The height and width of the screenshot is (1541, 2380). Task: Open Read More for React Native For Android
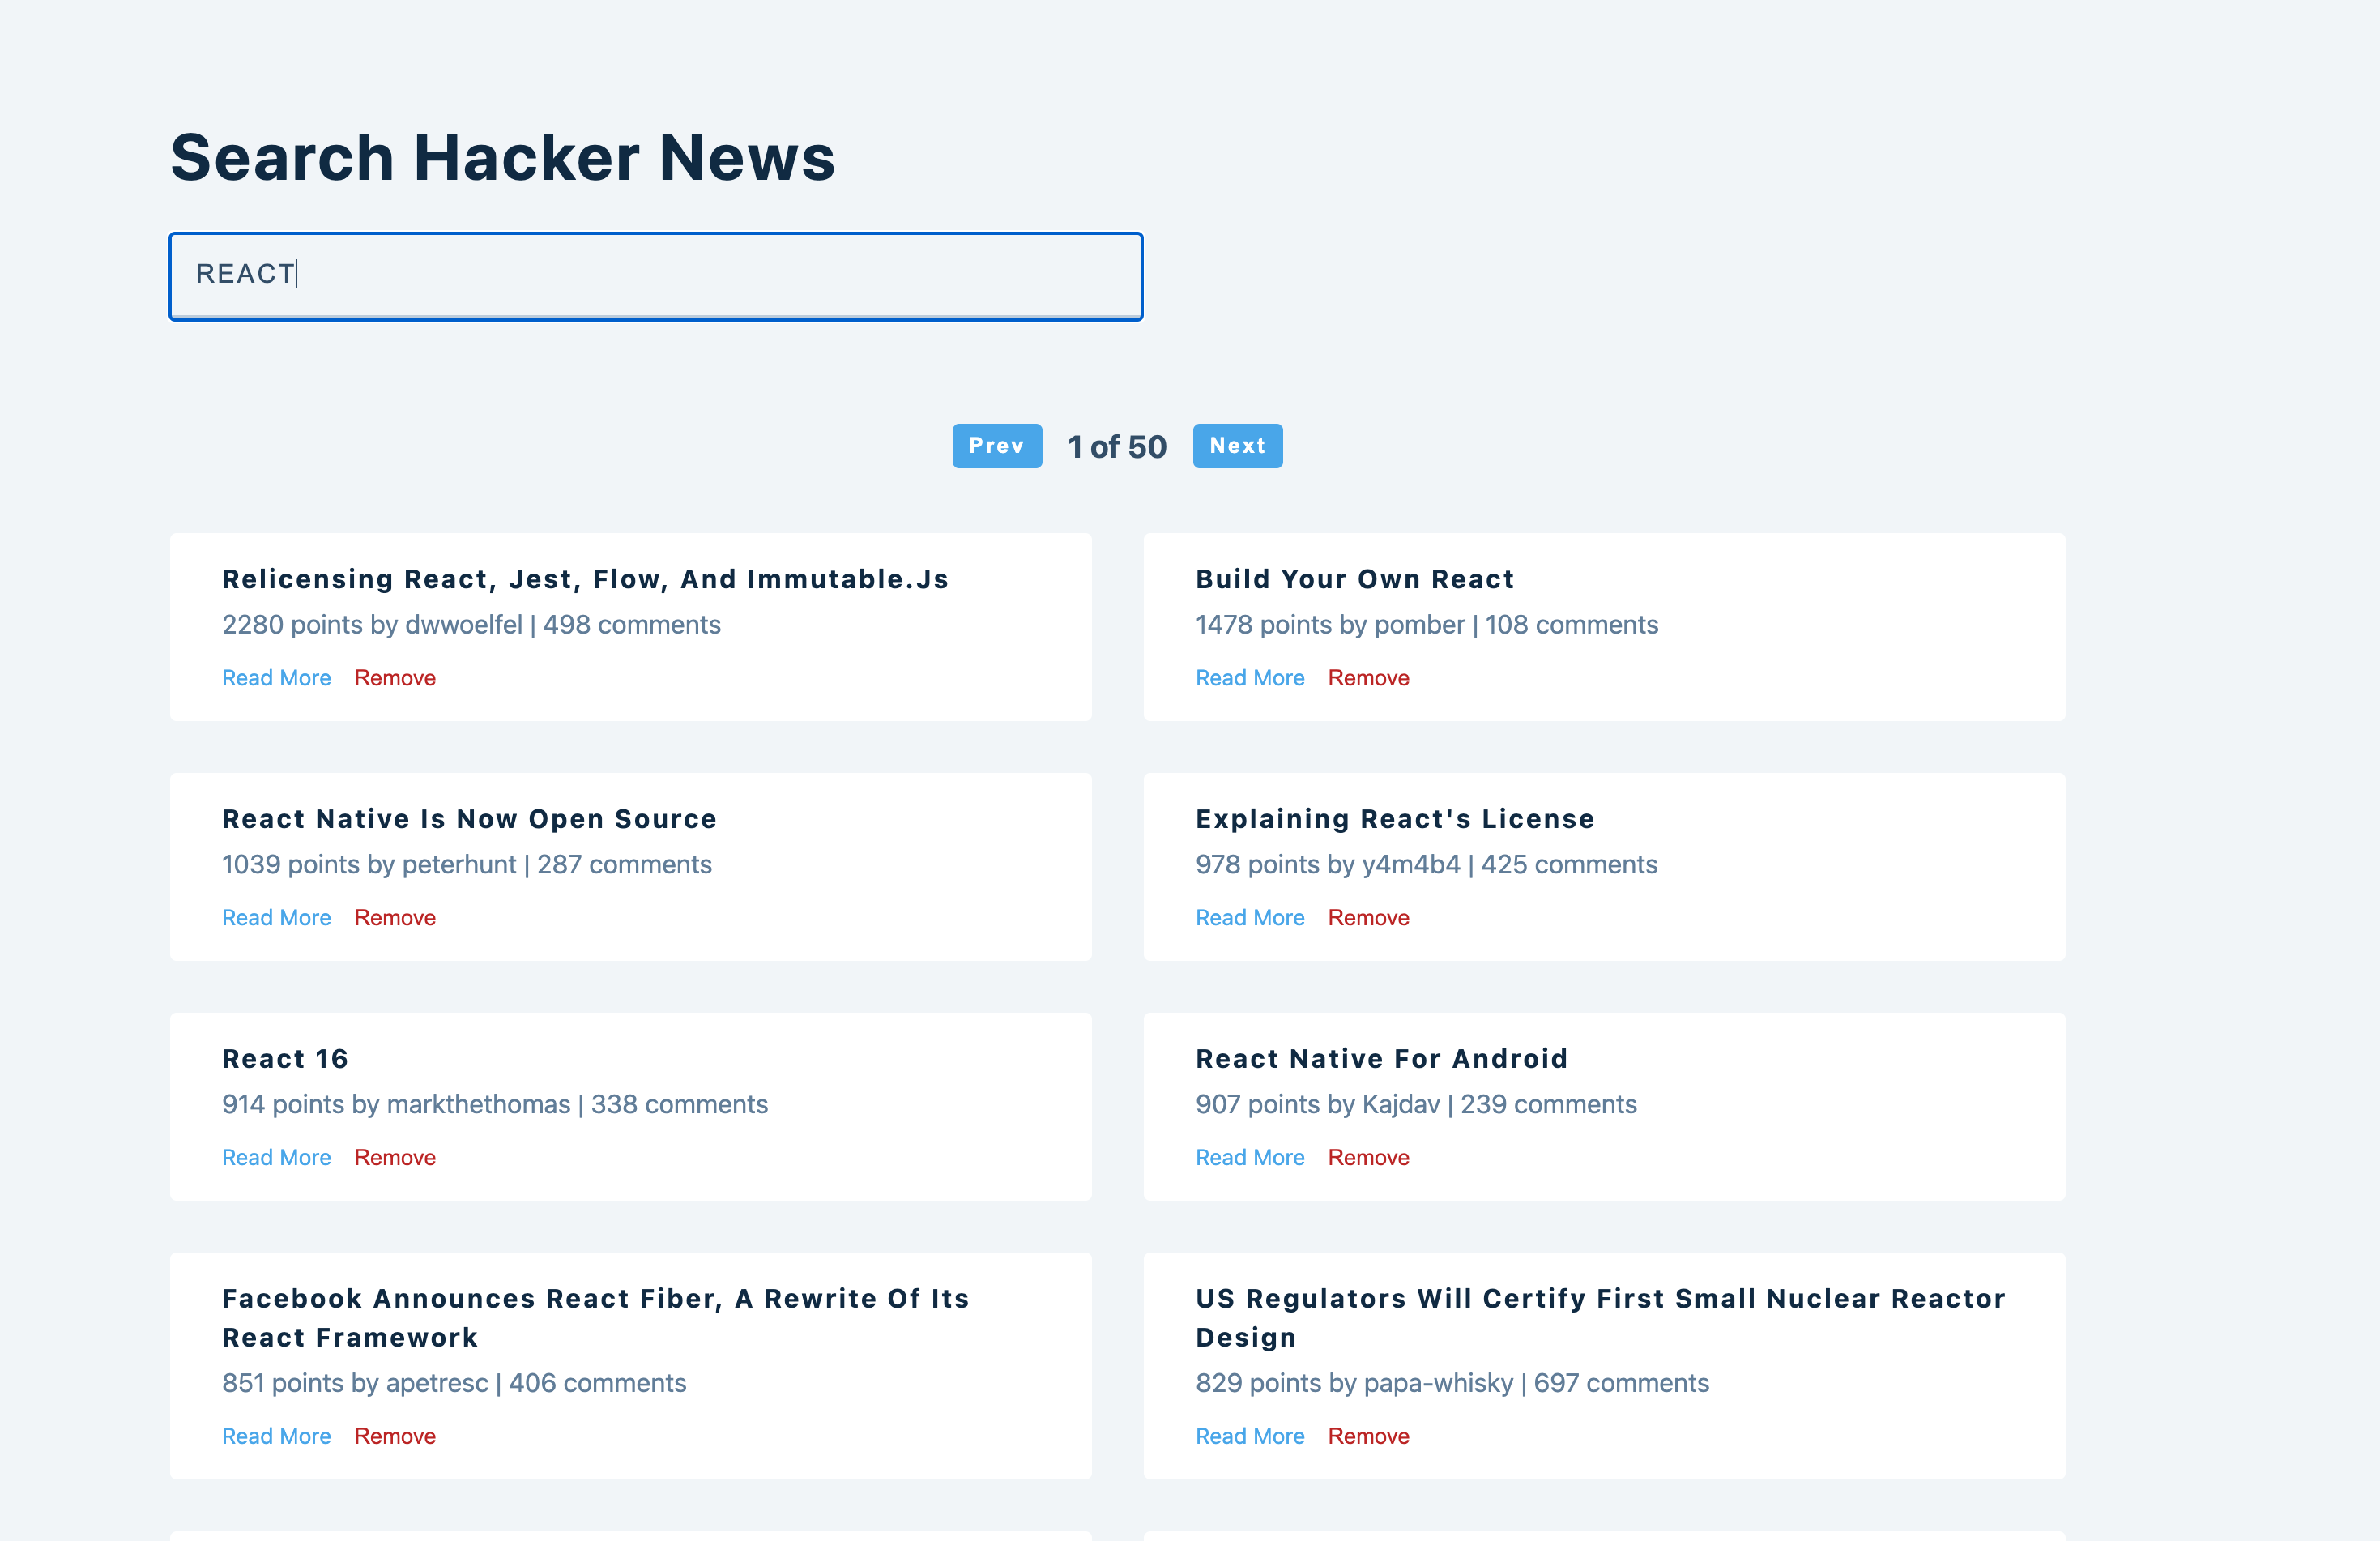point(1250,1158)
